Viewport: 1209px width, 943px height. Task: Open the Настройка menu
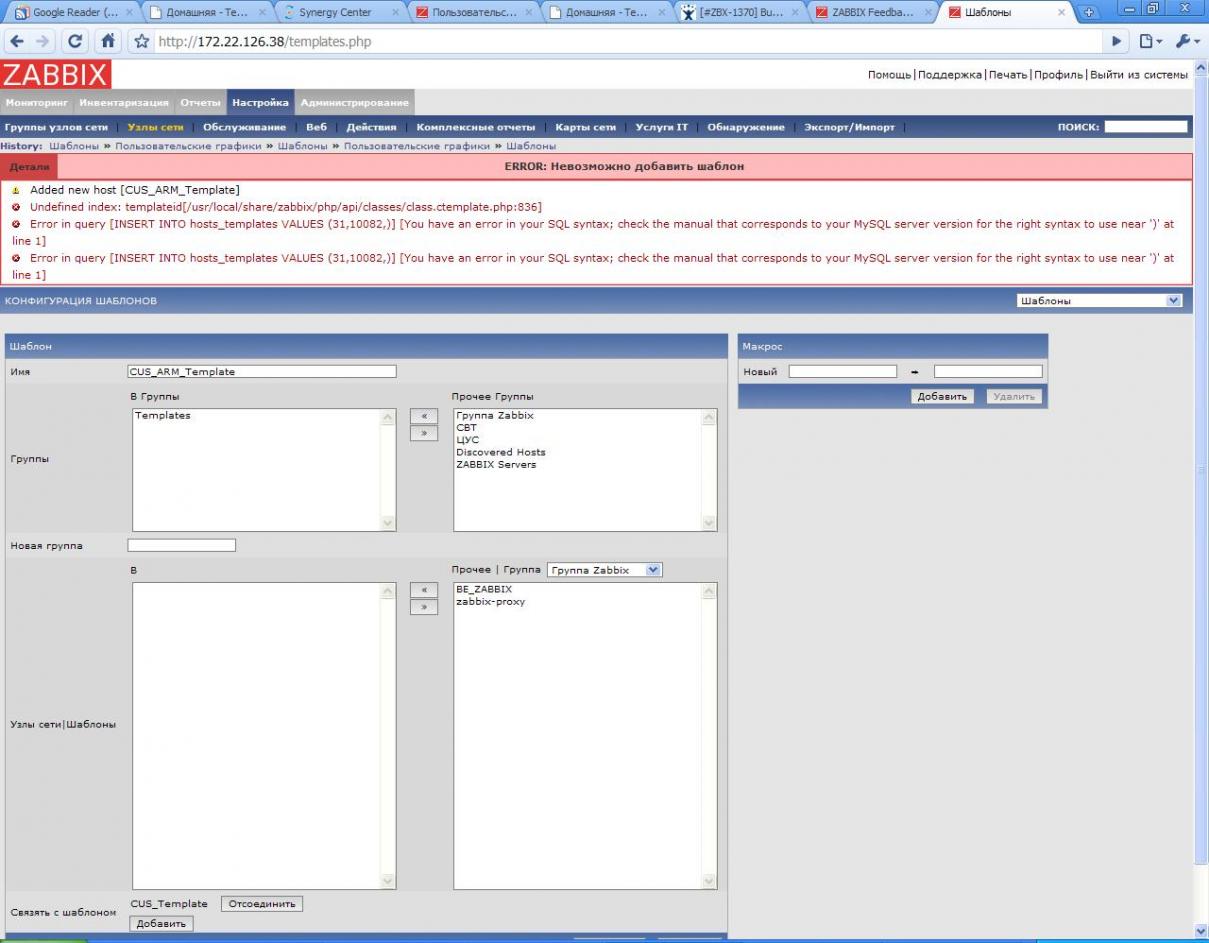tap(260, 102)
